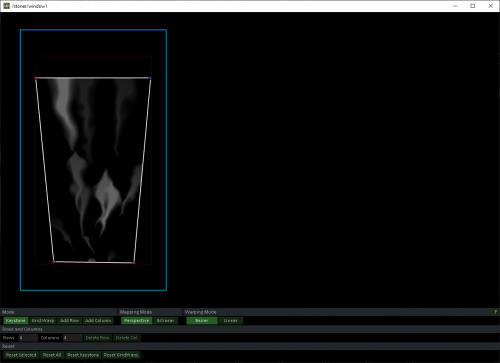This screenshot has width=500, height=363.
Task: Open the help question mark icon
Action: coord(495,312)
